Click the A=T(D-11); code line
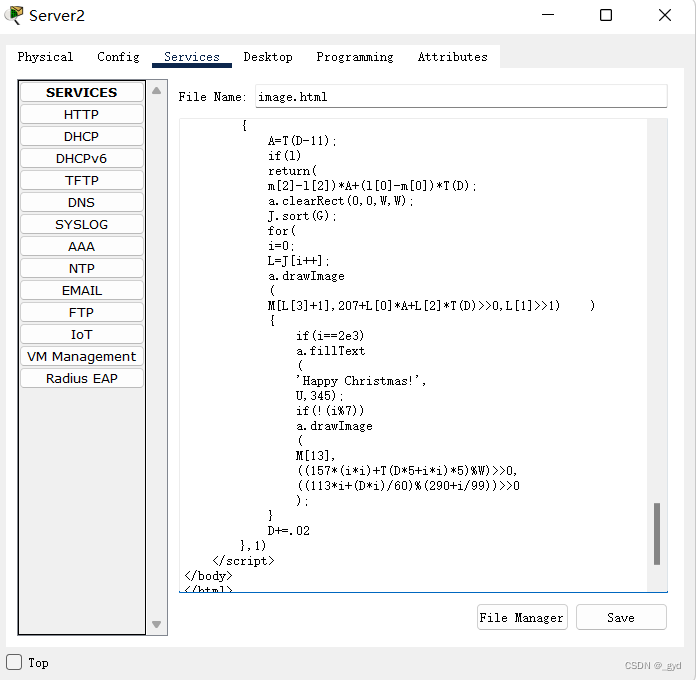 pos(302,141)
